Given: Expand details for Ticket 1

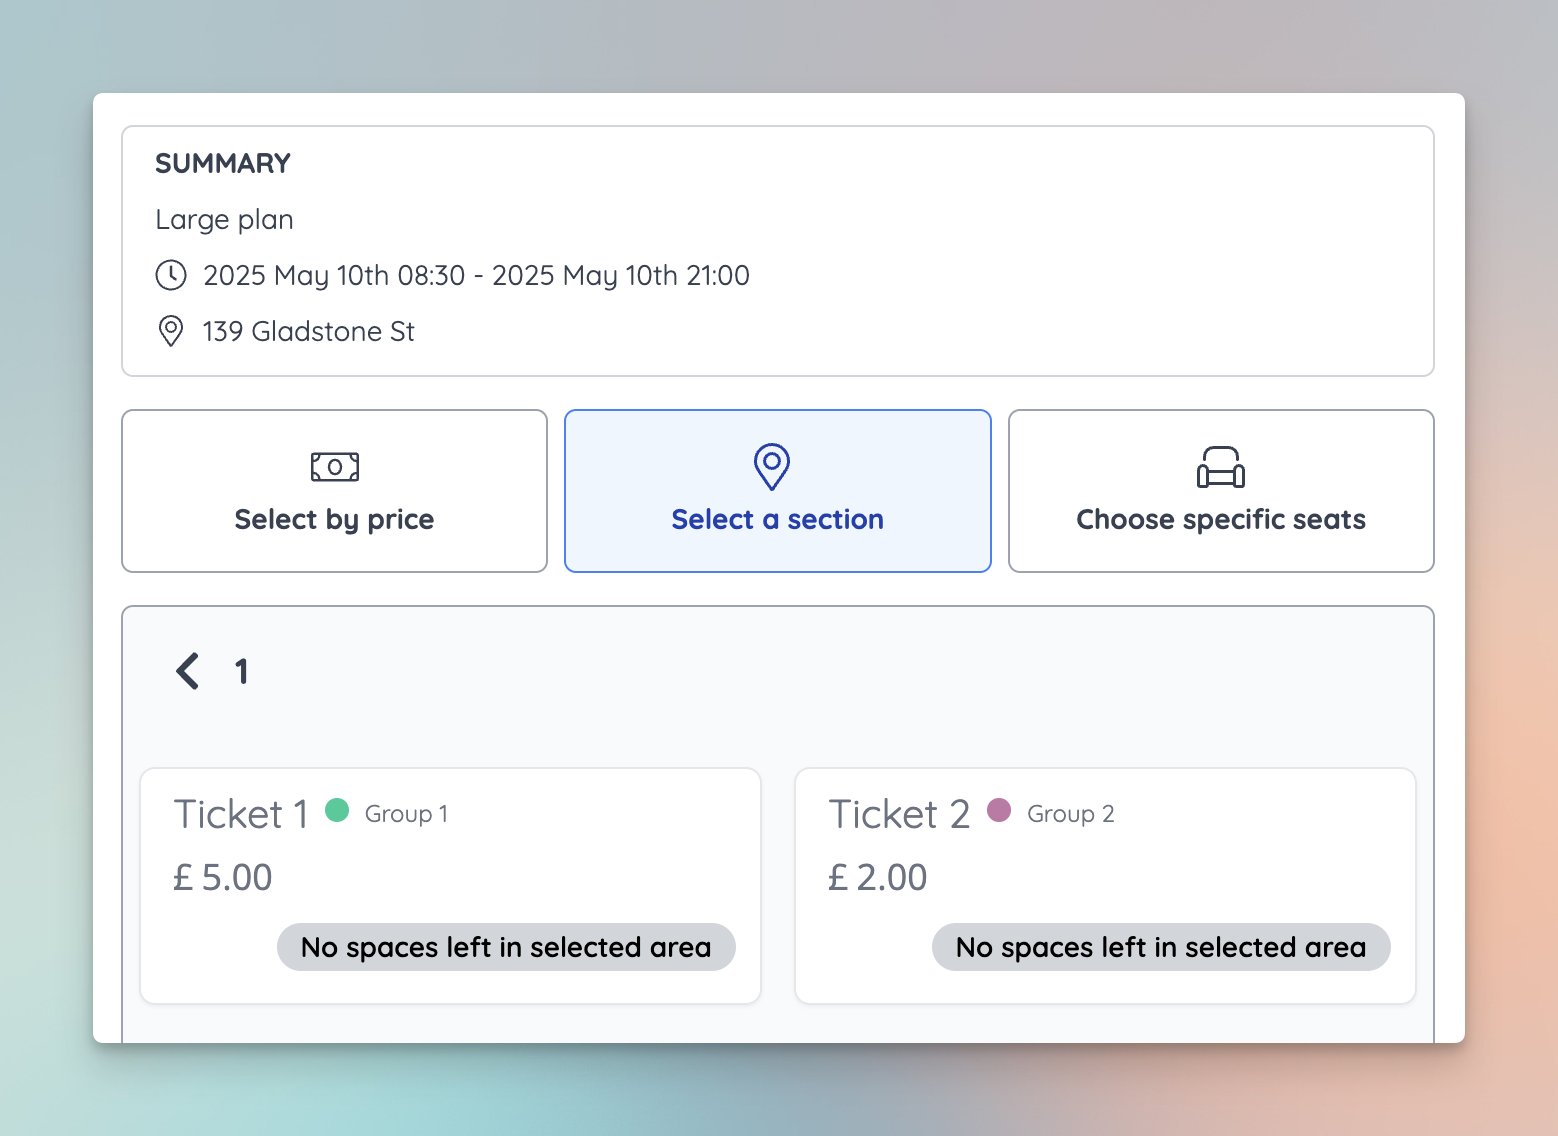Looking at the screenshot, I should [x=450, y=885].
